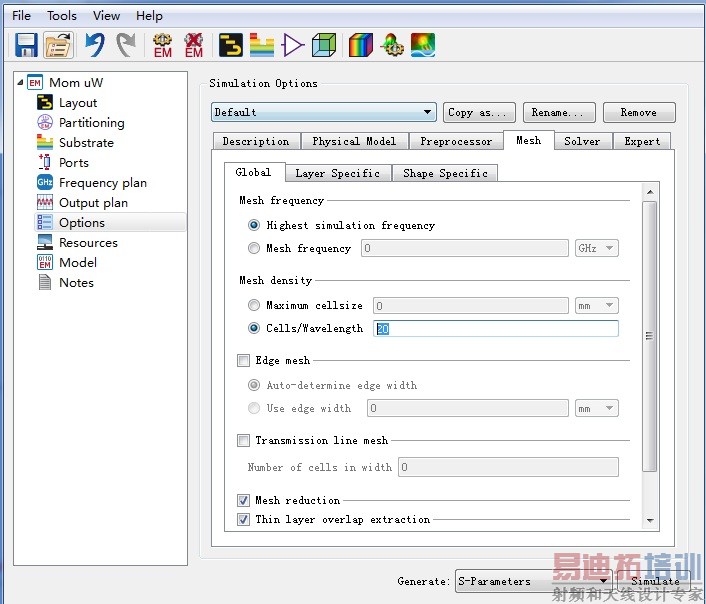
Task: Open the file folder toolbar icon
Action: click(59, 45)
